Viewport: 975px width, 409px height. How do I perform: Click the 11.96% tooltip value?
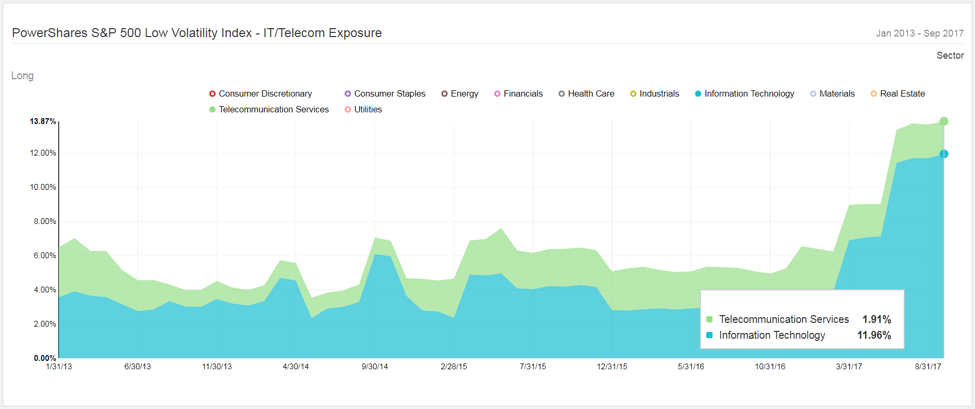pyautogui.click(x=874, y=336)
